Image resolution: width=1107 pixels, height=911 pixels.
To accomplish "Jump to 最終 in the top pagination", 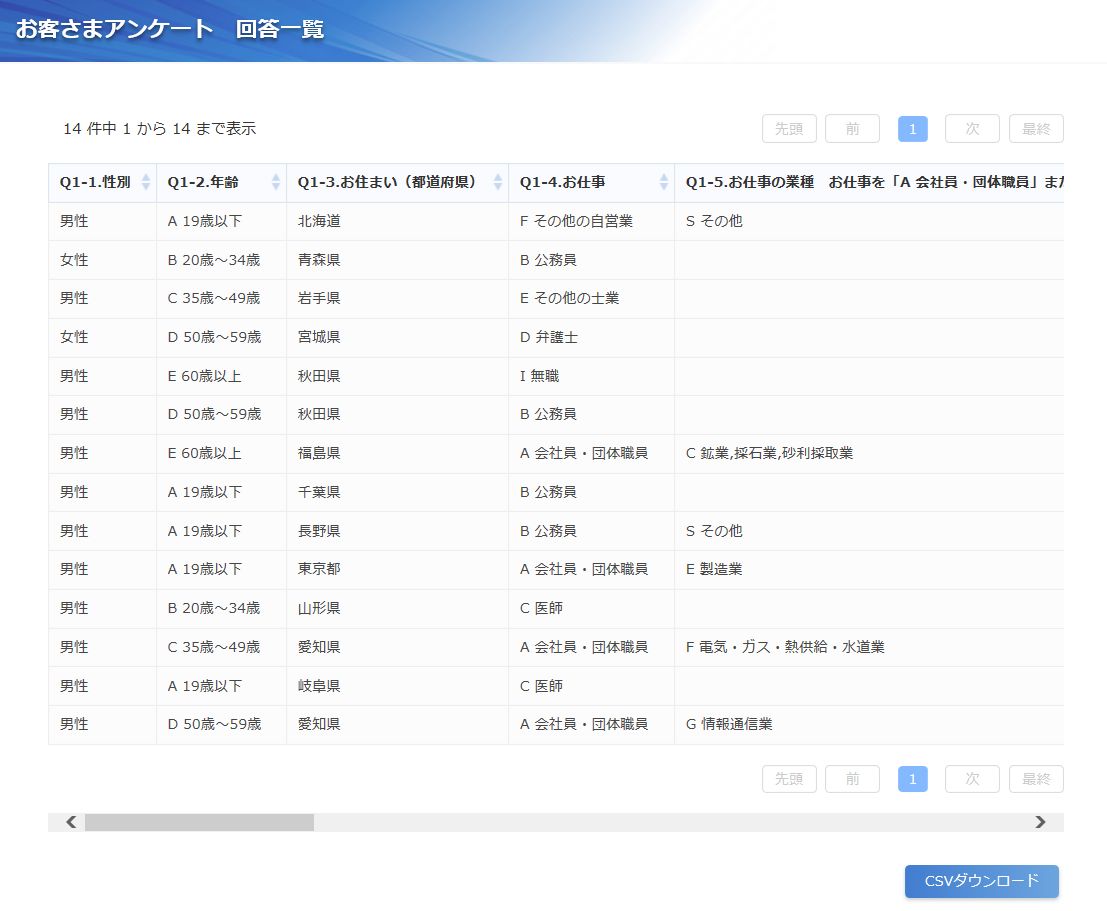I will click(1036, 129).
